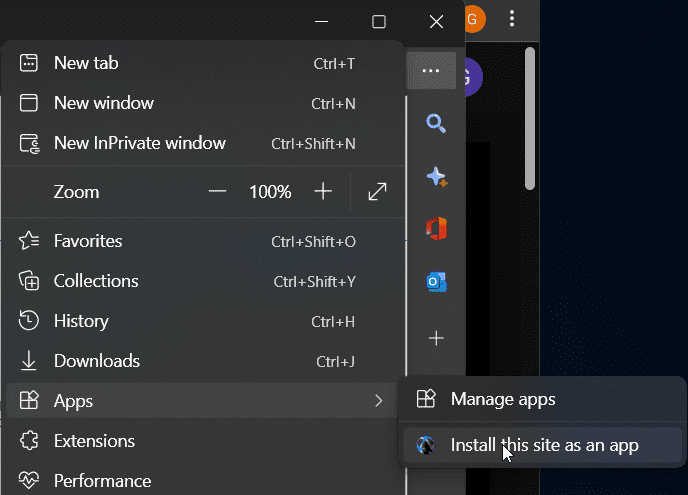Click the orange G profile avatar
The image size is (688, 495).
click(475, 19)
